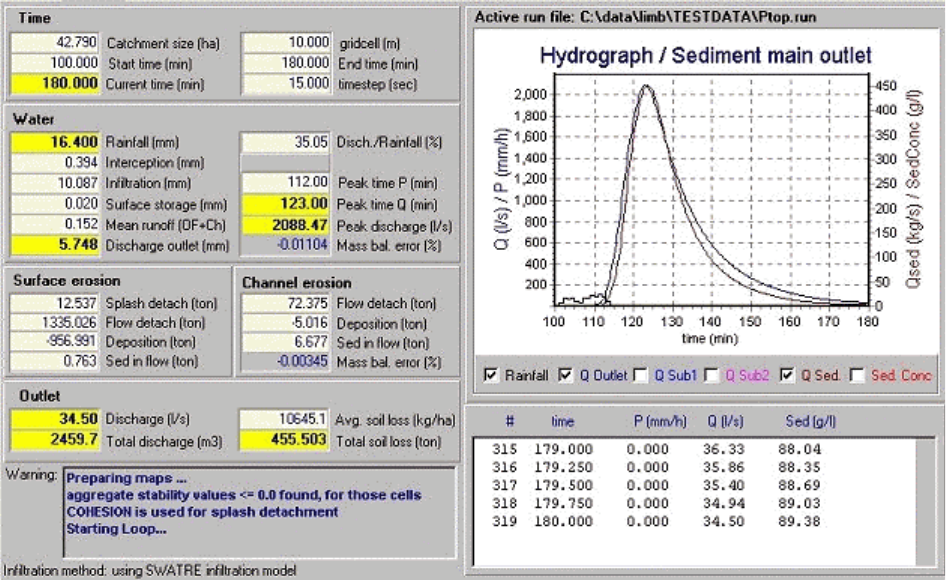Click the Hydrograph / Sediment main outlet title
Viewport: 946px width, 580px height.
pos(705,56)
